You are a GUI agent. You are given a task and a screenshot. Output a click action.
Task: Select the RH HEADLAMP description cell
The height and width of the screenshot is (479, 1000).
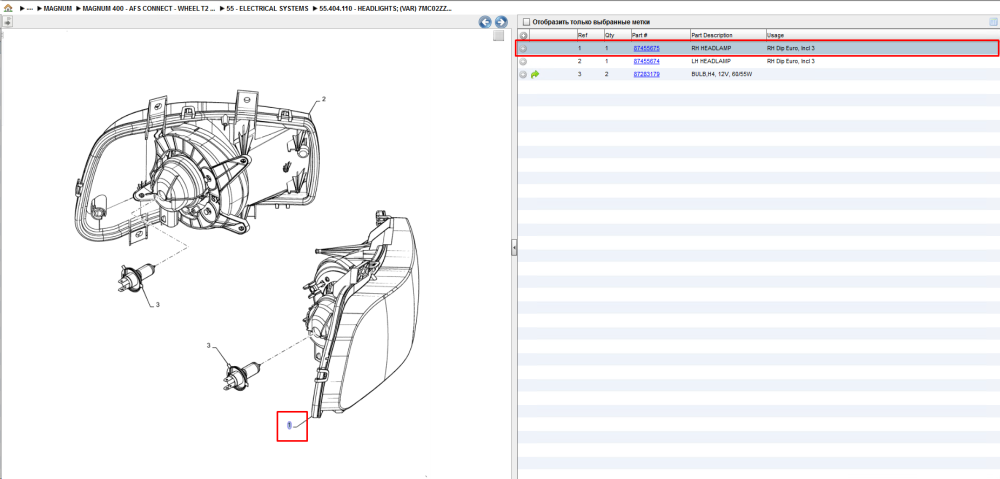[710, 48]
